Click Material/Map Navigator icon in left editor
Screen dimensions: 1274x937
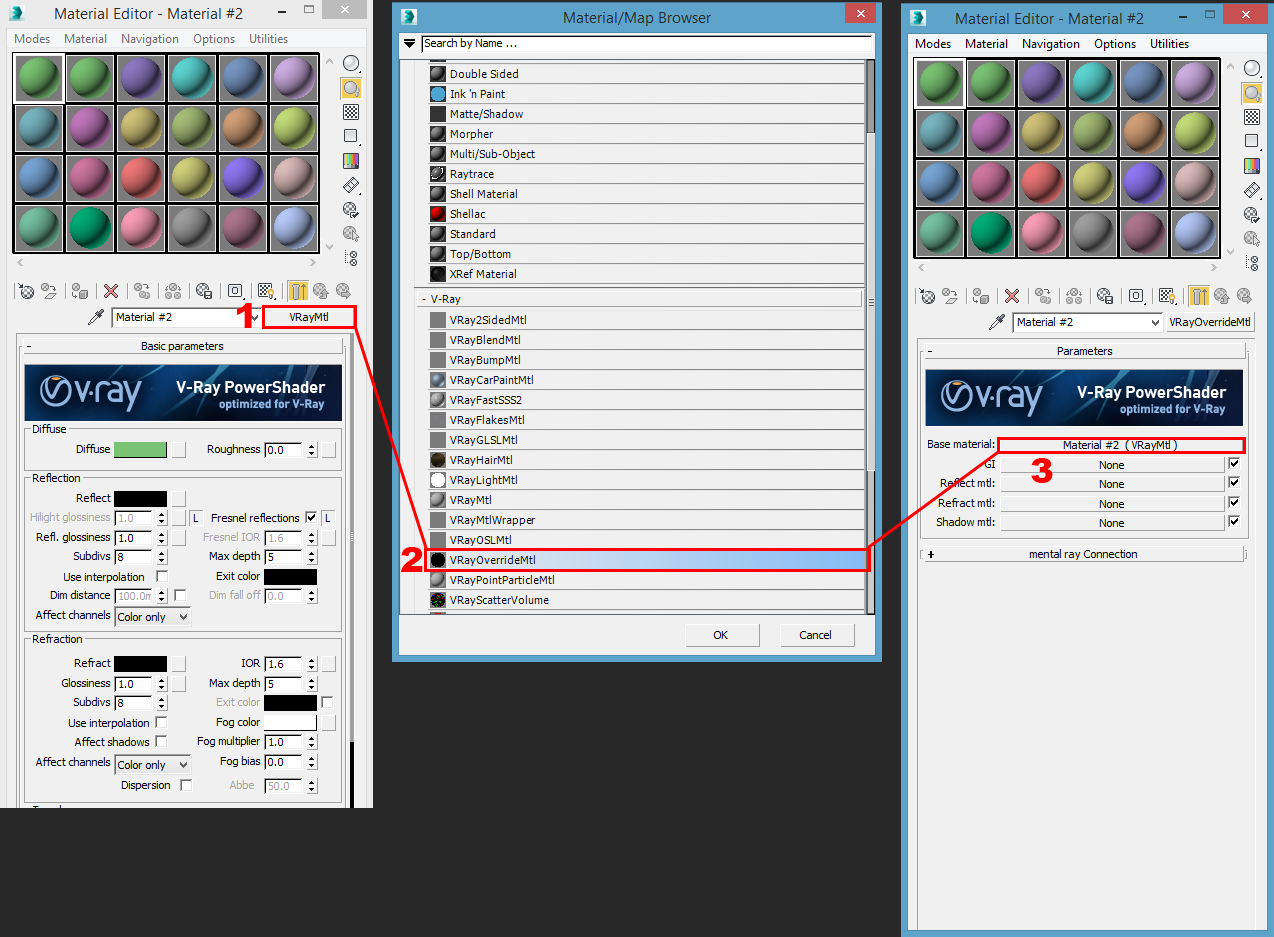coord(351,258)
